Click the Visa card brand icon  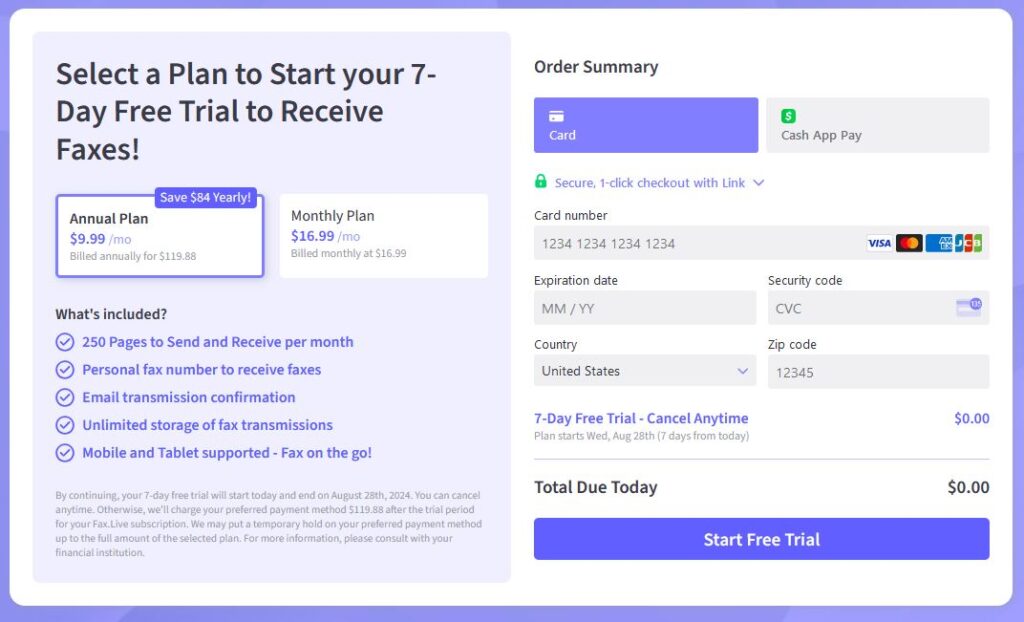(879, 242)
